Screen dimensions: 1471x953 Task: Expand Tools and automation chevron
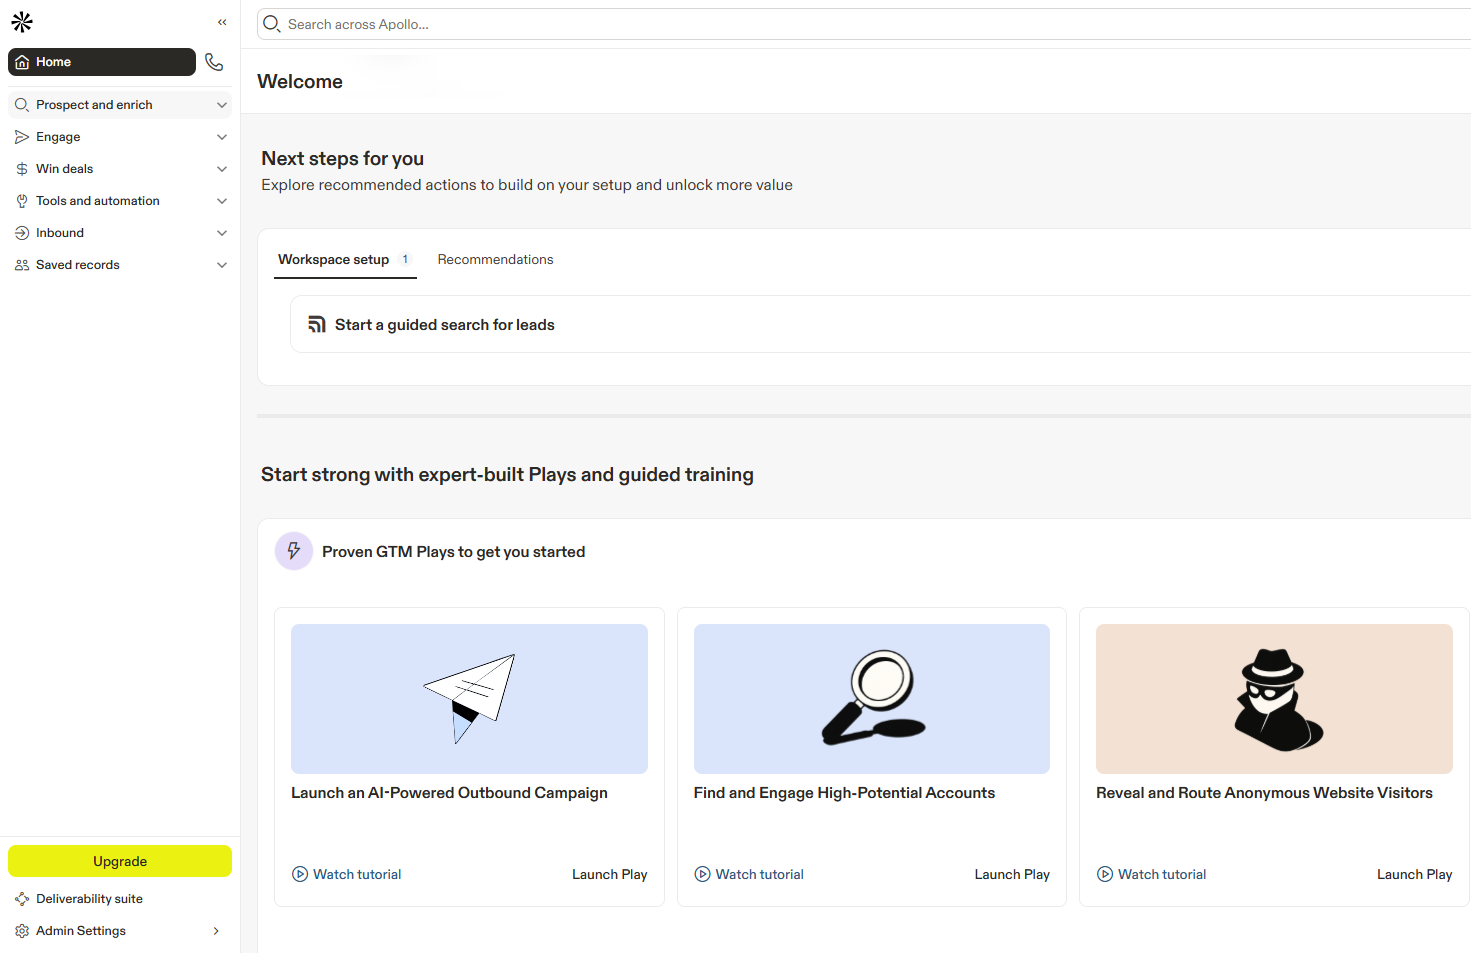[x=222, y=201]
